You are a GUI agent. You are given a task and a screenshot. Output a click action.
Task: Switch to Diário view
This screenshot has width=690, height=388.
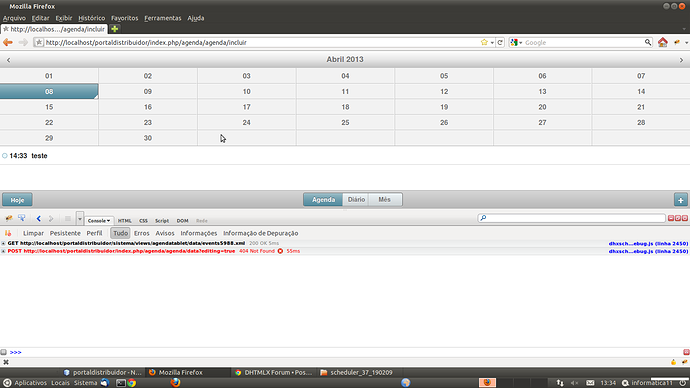click(356, 200)
